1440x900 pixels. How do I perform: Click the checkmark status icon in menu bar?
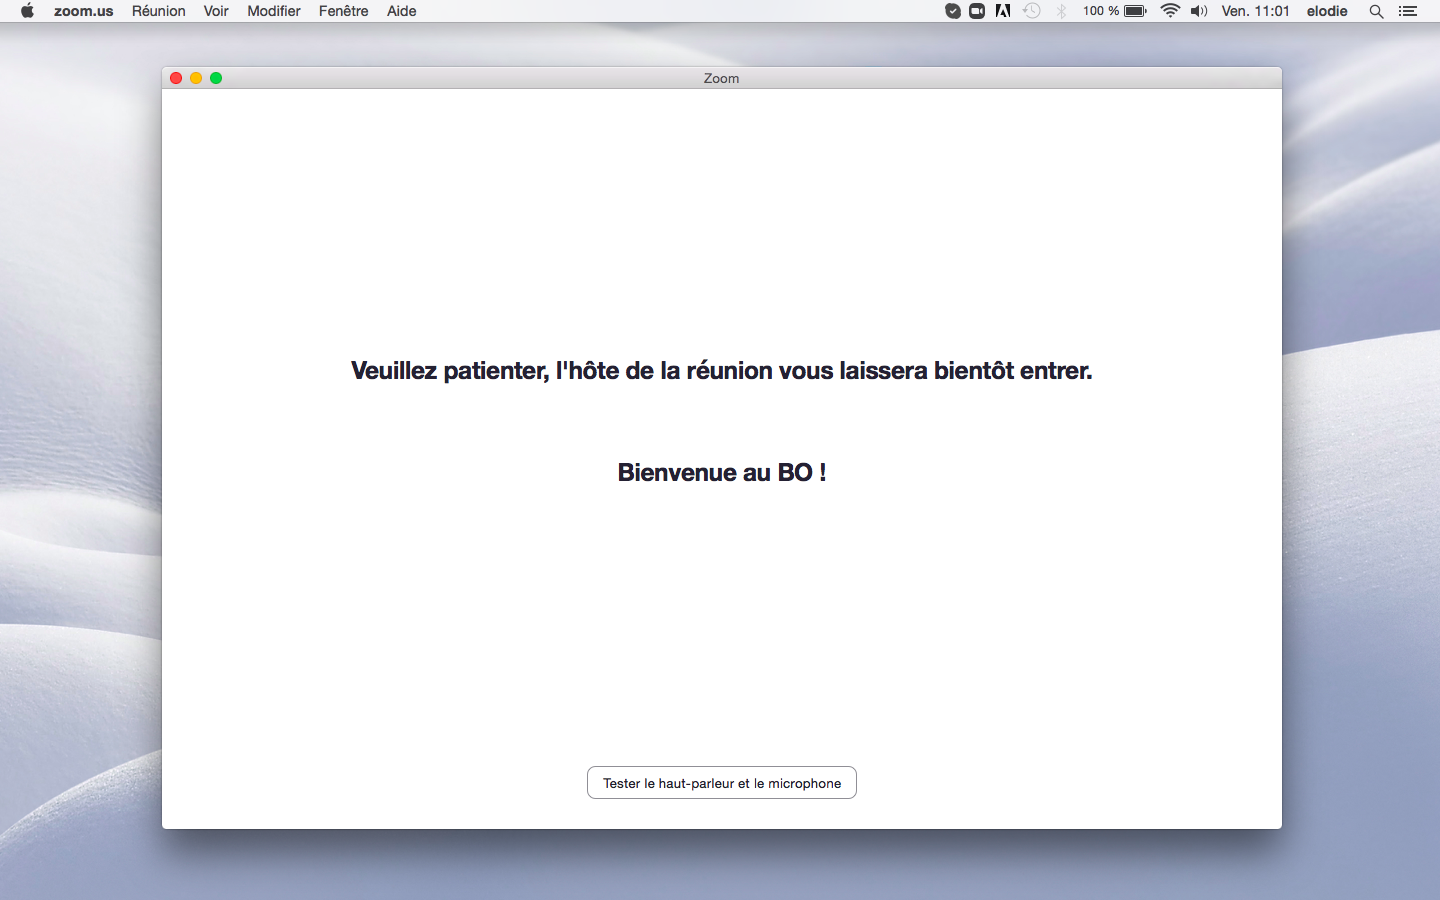coord(953,11)
